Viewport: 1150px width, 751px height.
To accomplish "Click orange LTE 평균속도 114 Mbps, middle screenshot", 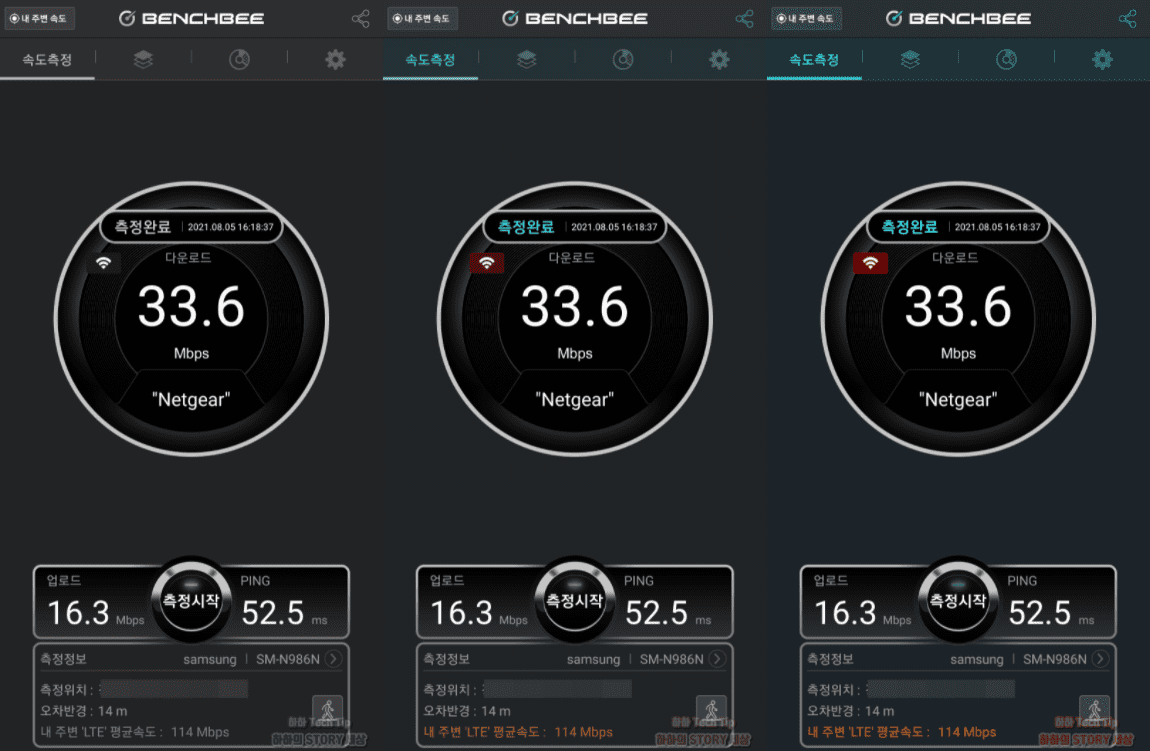I will pos(519,732).
